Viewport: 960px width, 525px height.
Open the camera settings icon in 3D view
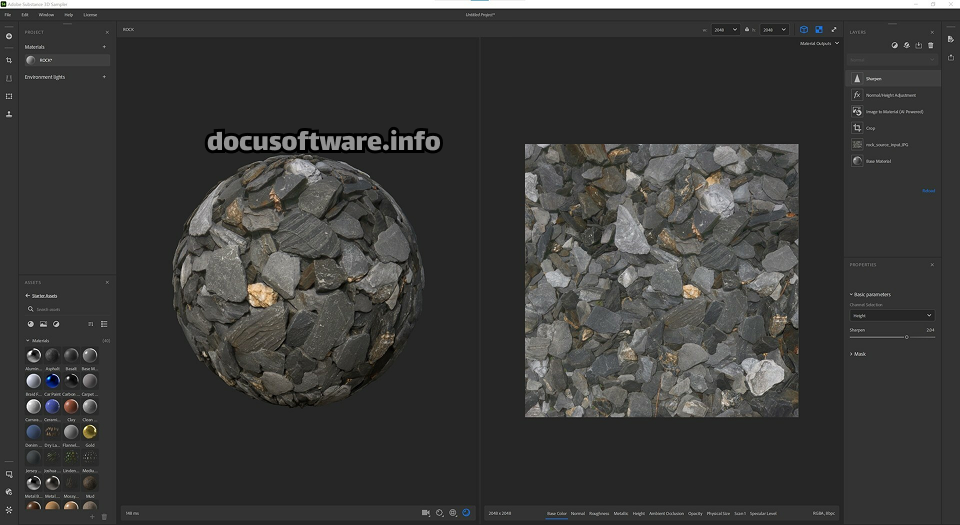pyautogui.click(x=426, y=513)
